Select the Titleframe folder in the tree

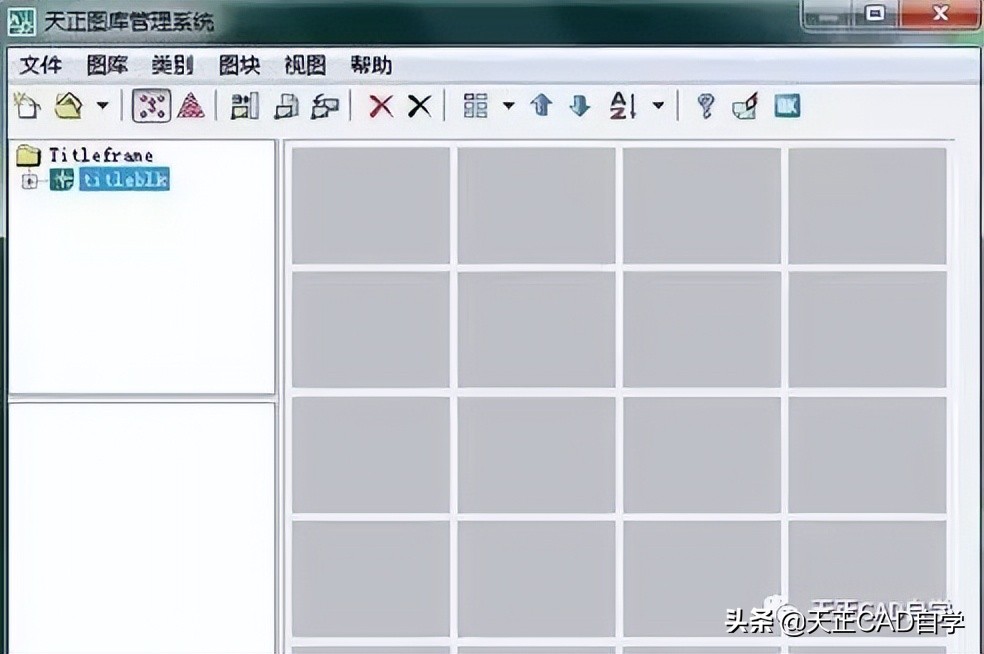click(x=100, y=155)
